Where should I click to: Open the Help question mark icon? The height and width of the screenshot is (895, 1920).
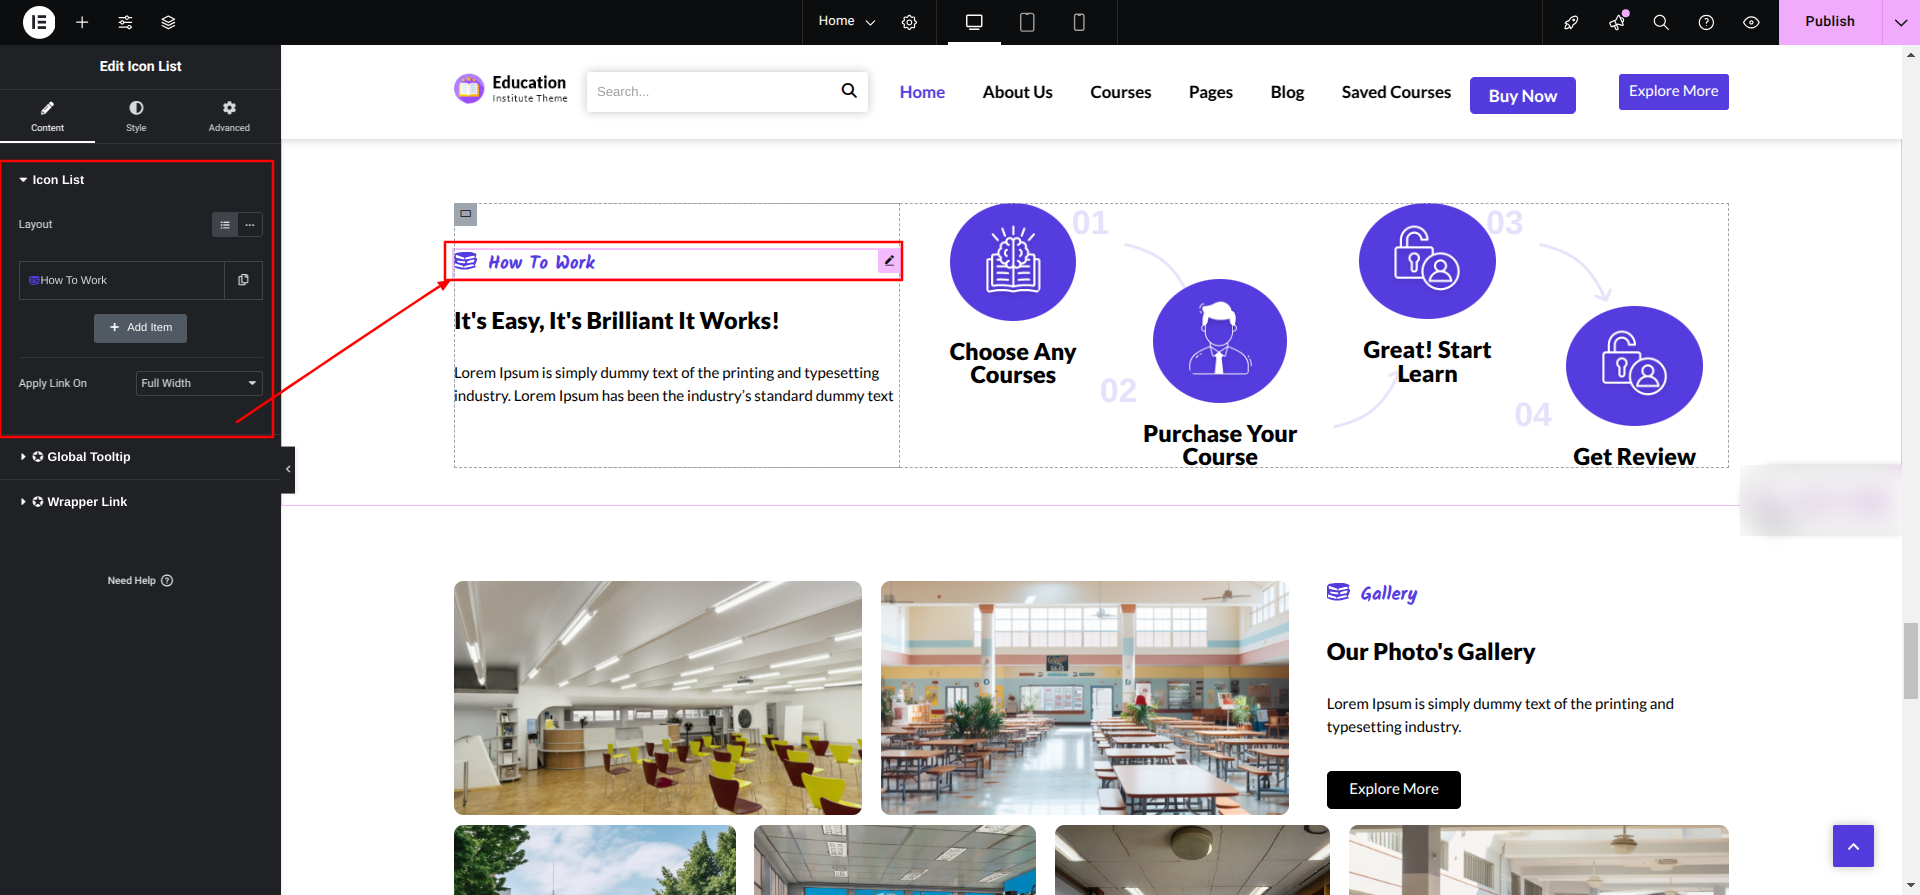1706,22
